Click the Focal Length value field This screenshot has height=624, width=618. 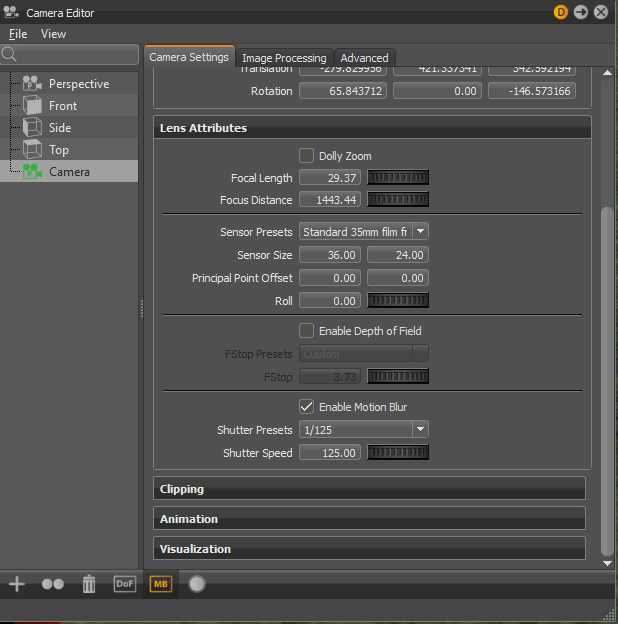pos(330,177)
